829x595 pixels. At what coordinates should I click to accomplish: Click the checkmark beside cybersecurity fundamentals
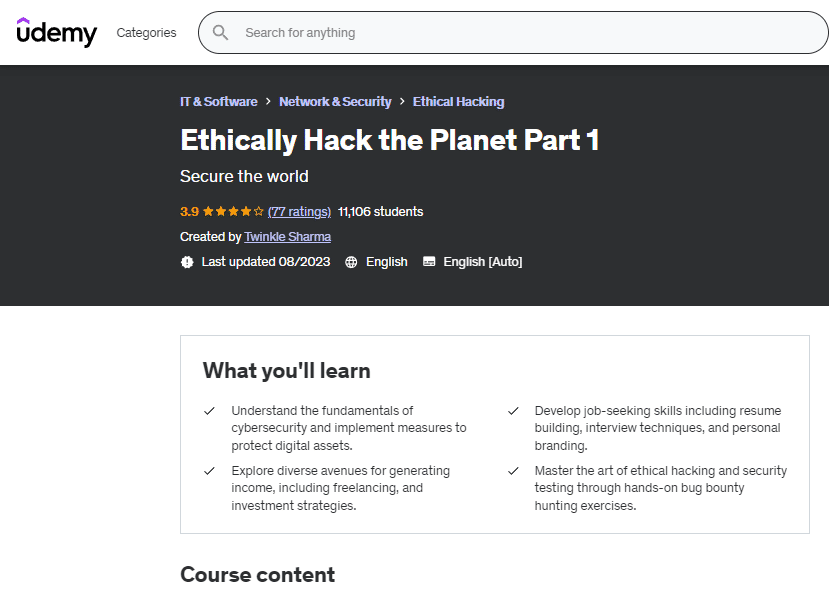point(210,411)
